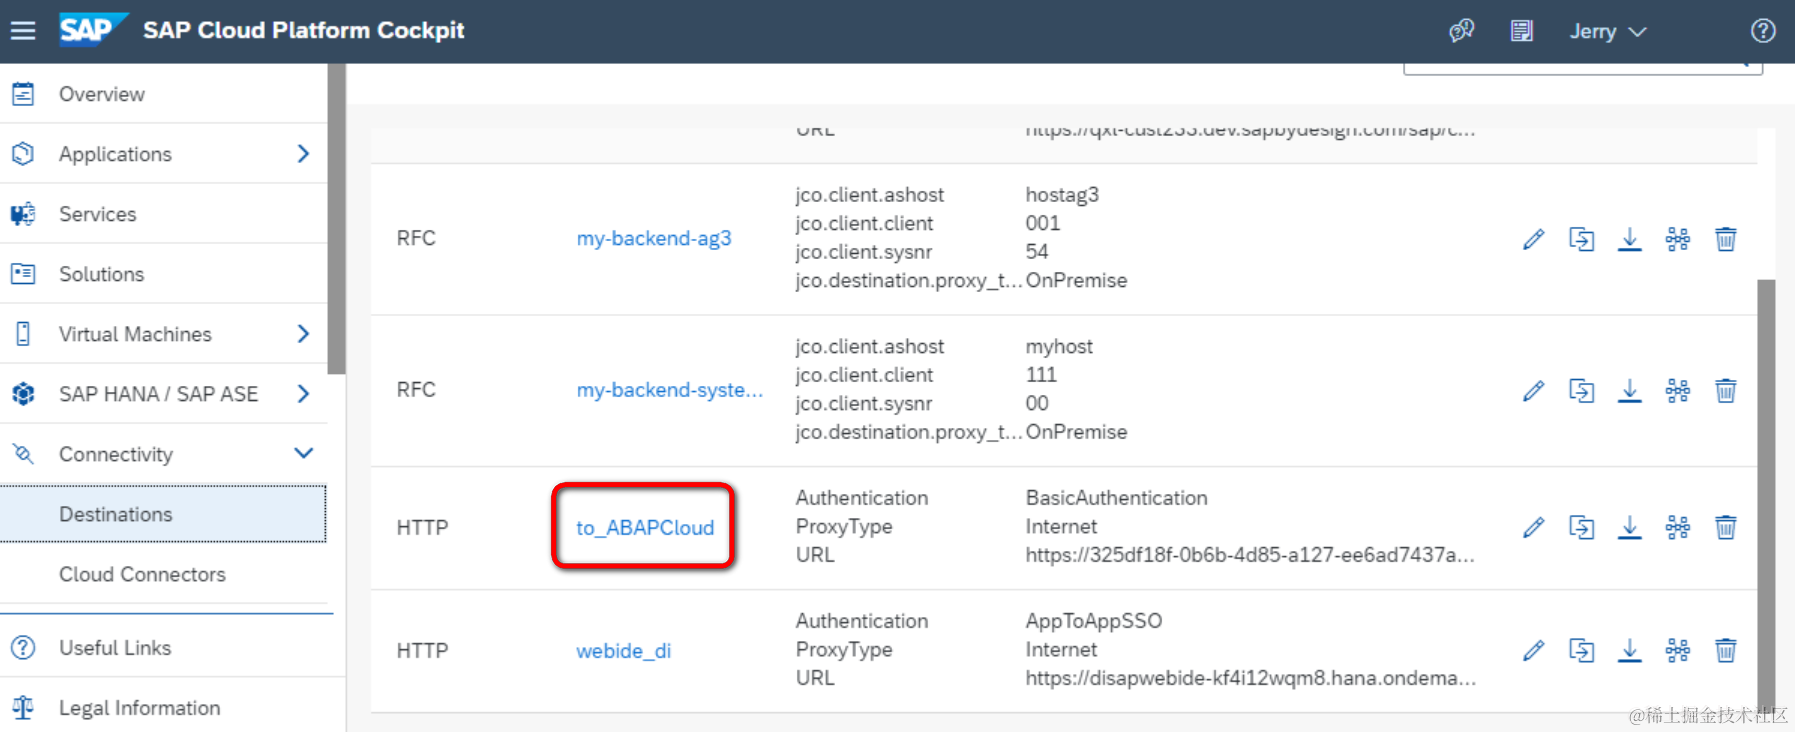Viewport: 1795px width, 732px height.
Task: Expand the Virtual Machines chevron
Action: (x=303, y=334)
